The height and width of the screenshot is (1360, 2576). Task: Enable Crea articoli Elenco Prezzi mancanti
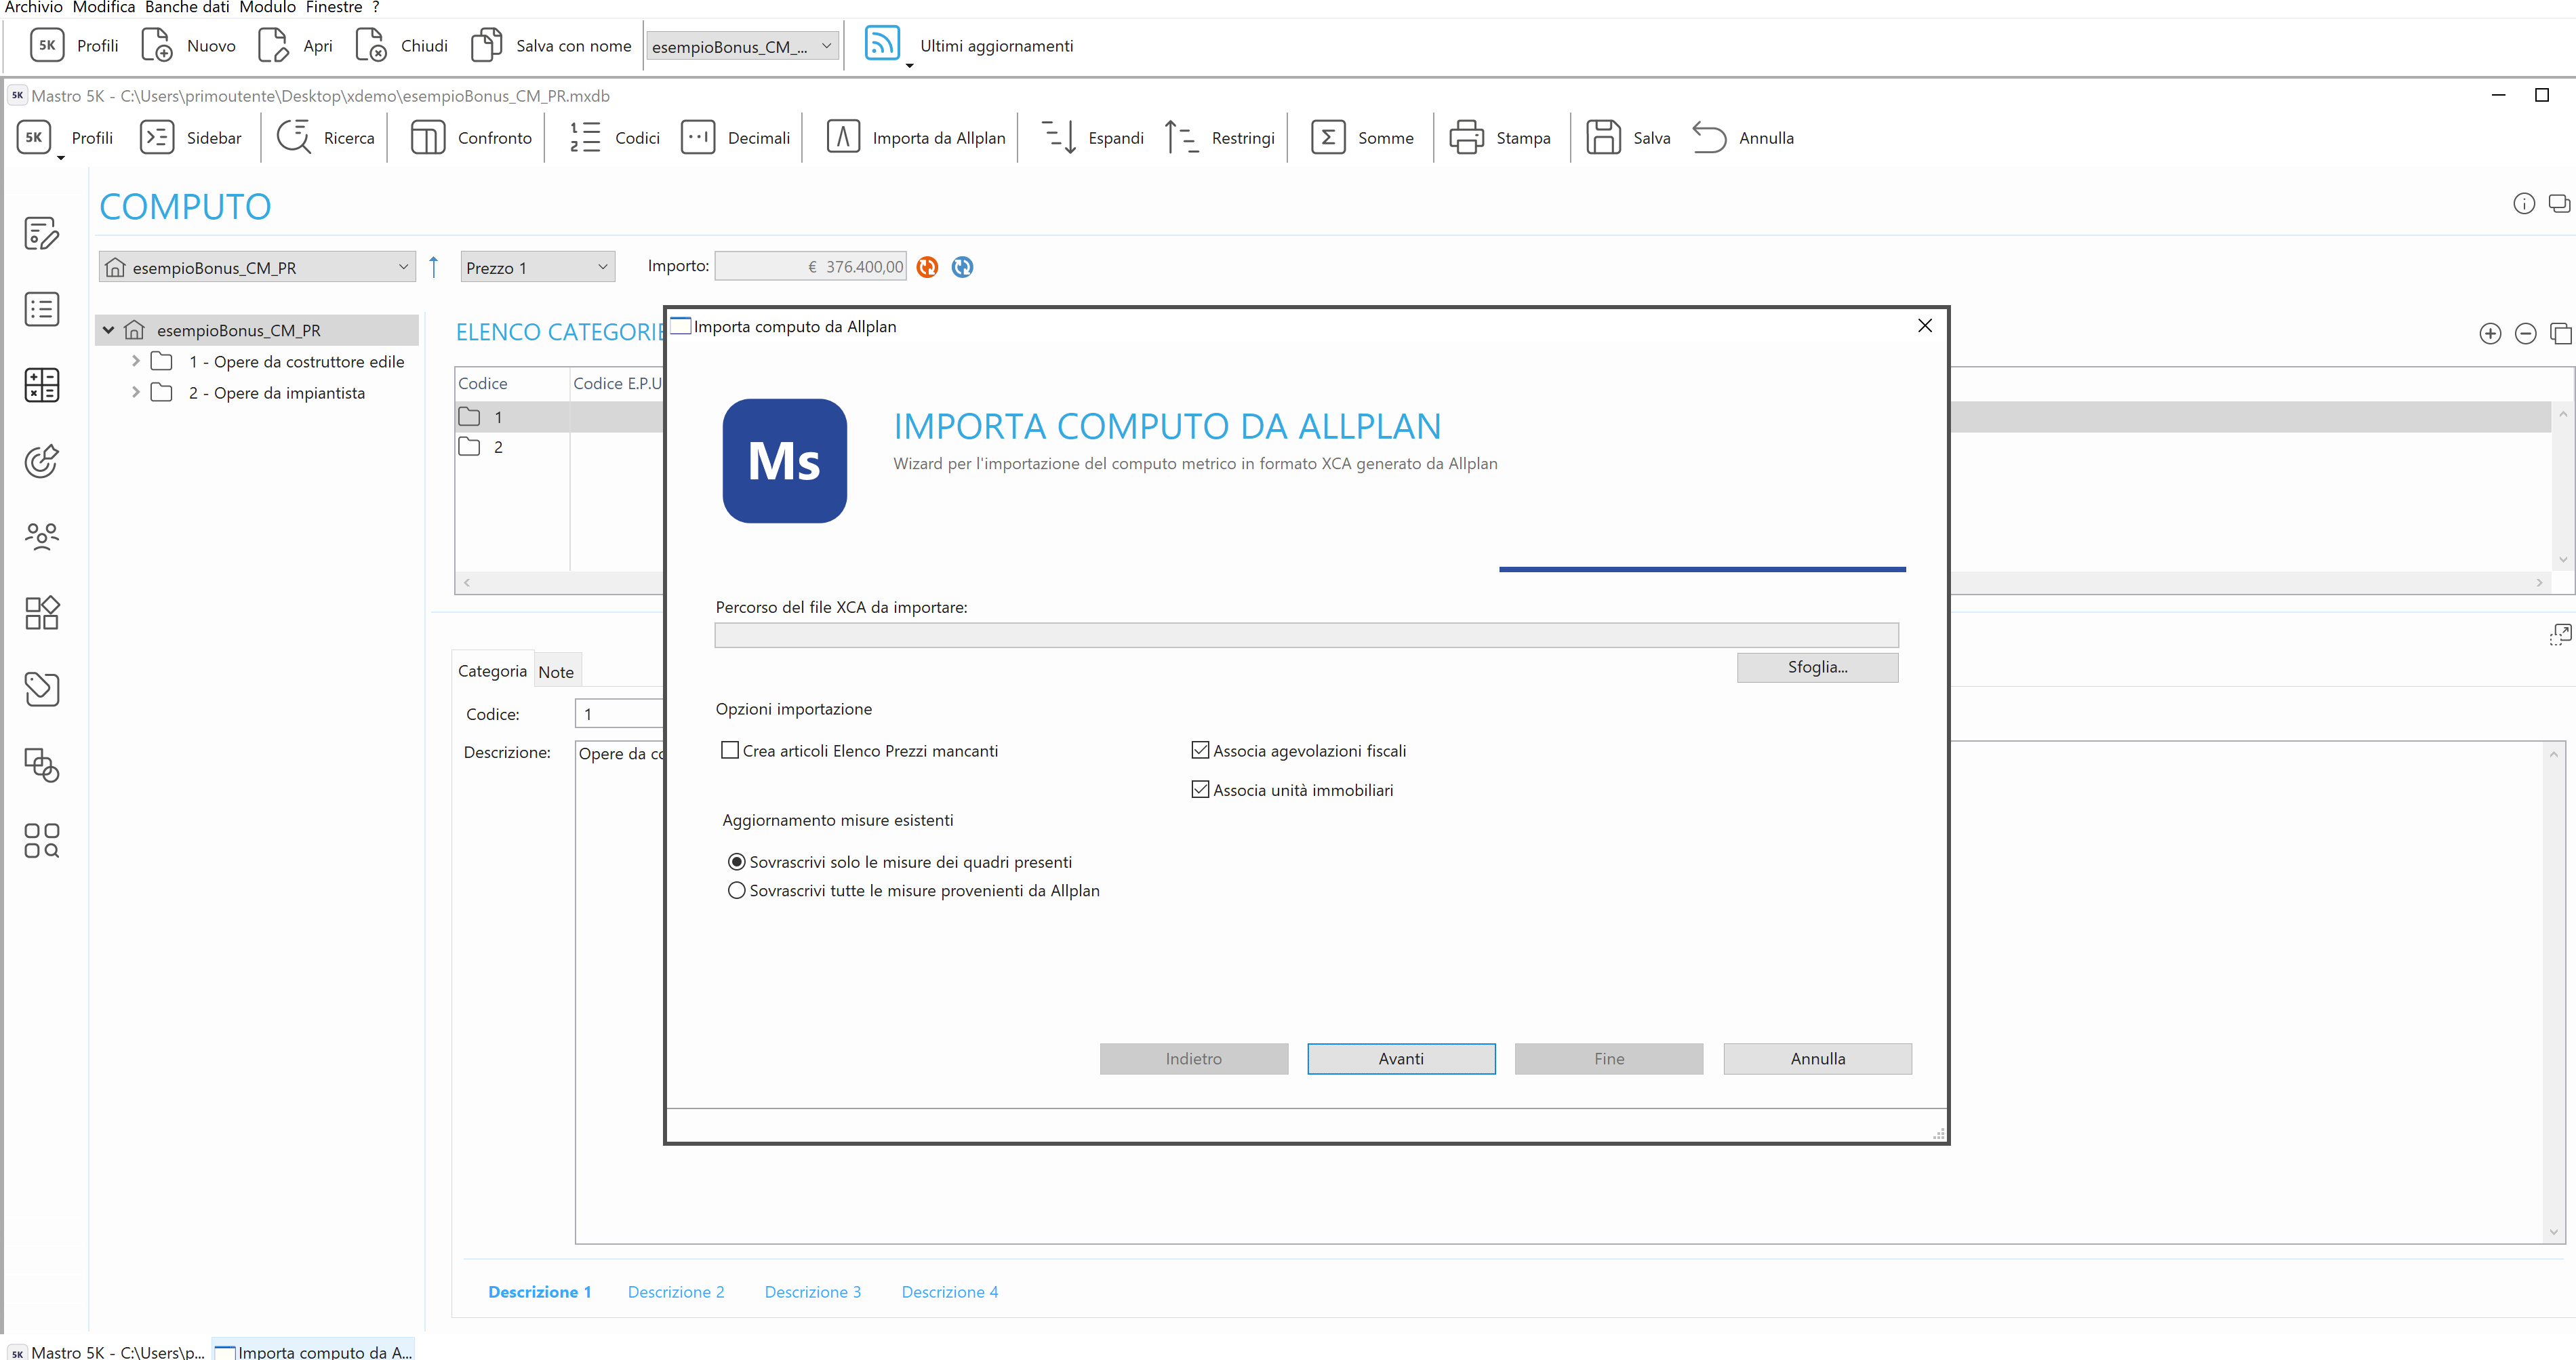(x=730, y=750)
